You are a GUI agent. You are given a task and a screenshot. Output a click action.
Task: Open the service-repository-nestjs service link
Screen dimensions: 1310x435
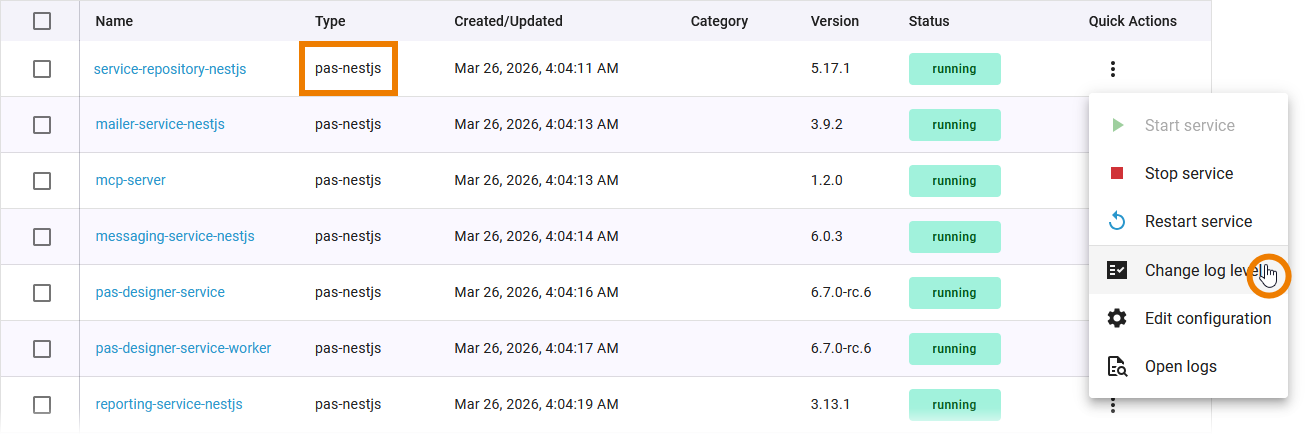(170, 69)
